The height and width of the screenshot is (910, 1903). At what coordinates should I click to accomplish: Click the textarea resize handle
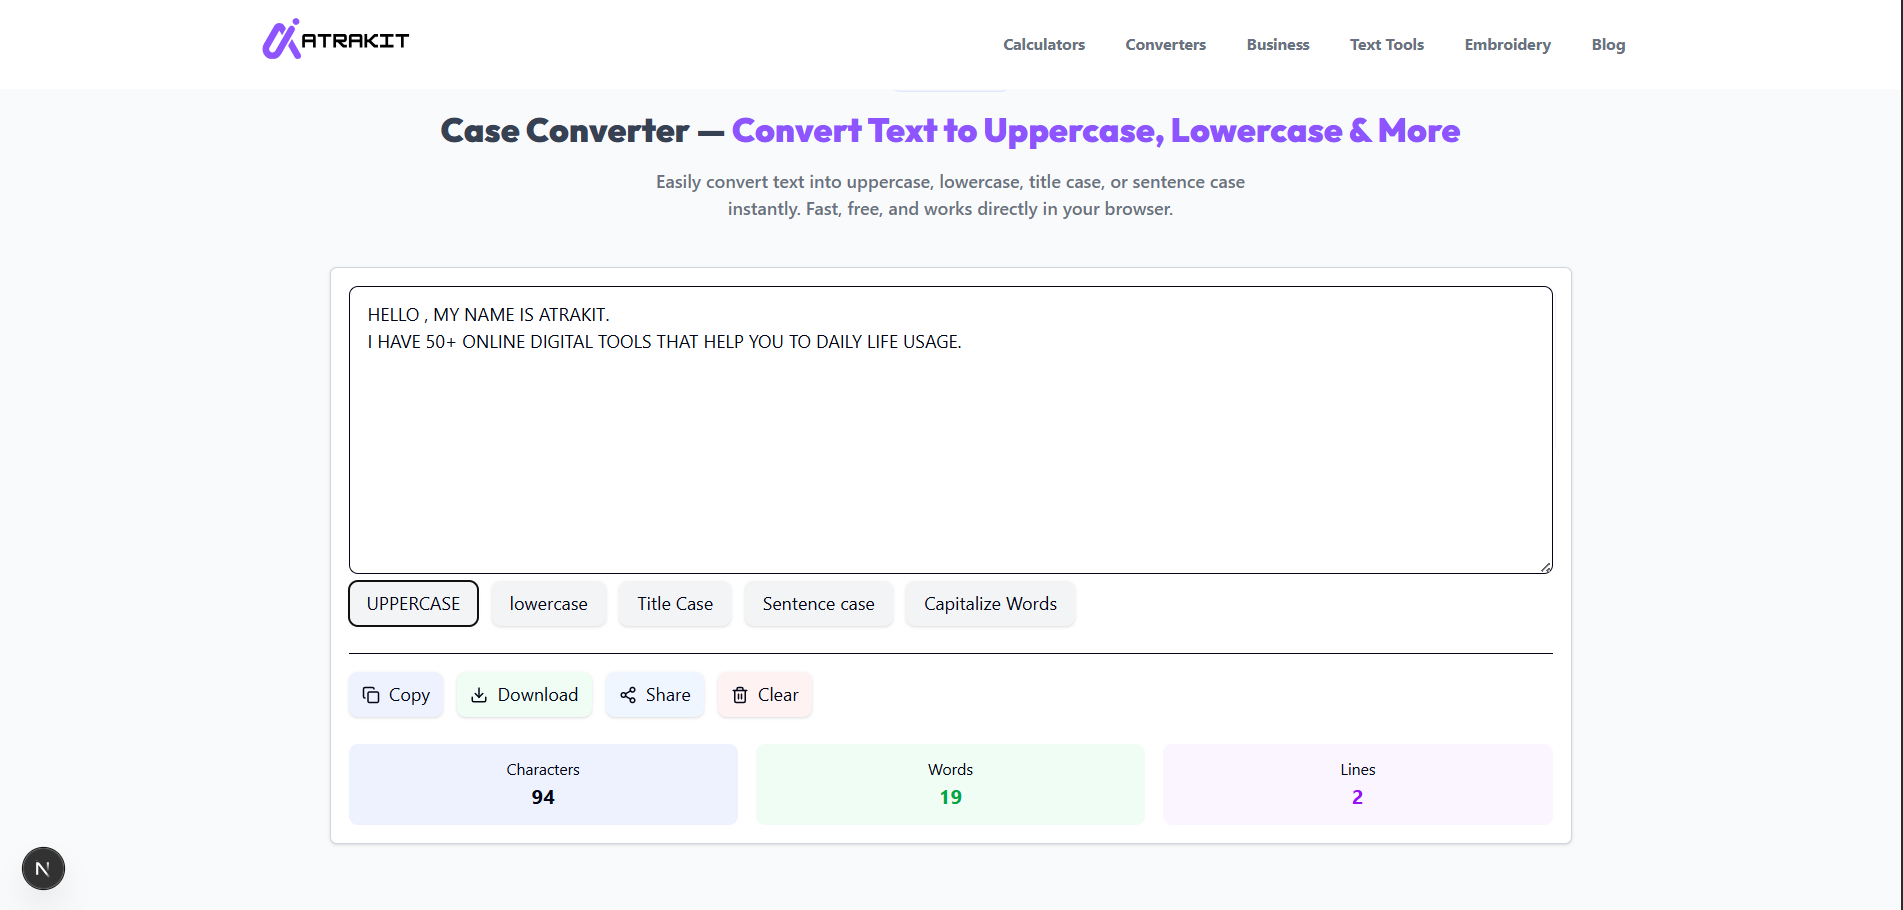click(1545, 566)
